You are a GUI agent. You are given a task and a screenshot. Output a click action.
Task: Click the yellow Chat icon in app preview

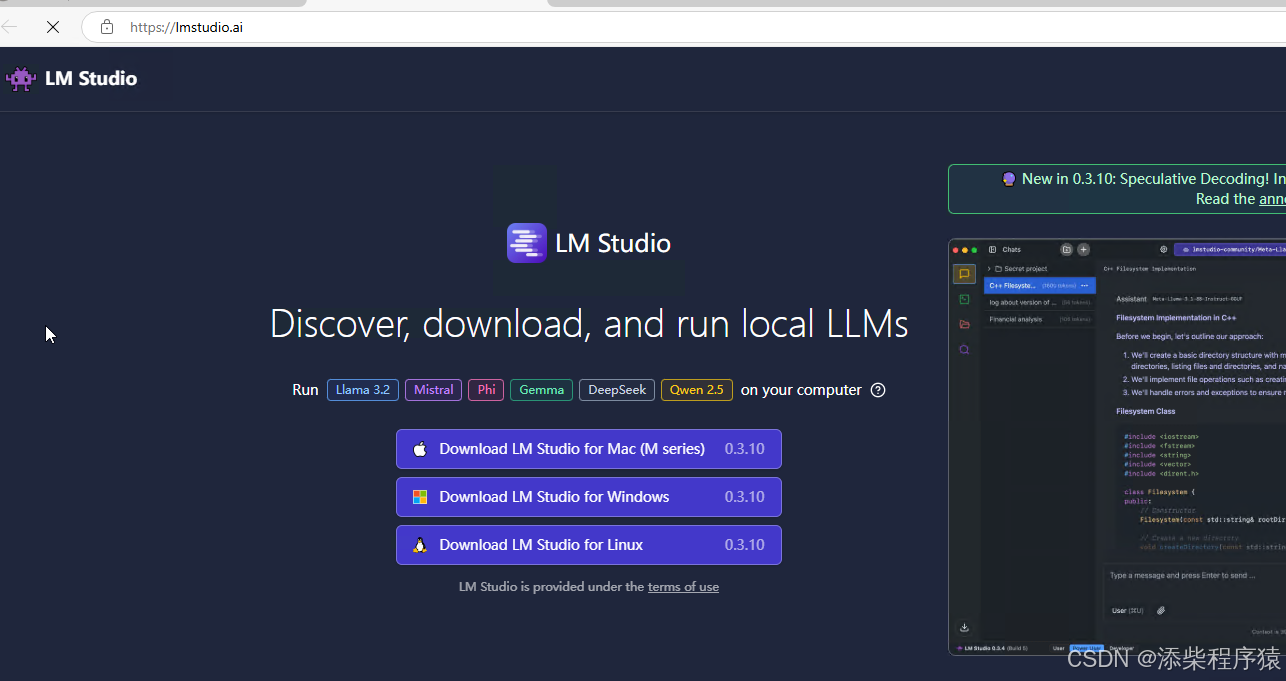964,274
